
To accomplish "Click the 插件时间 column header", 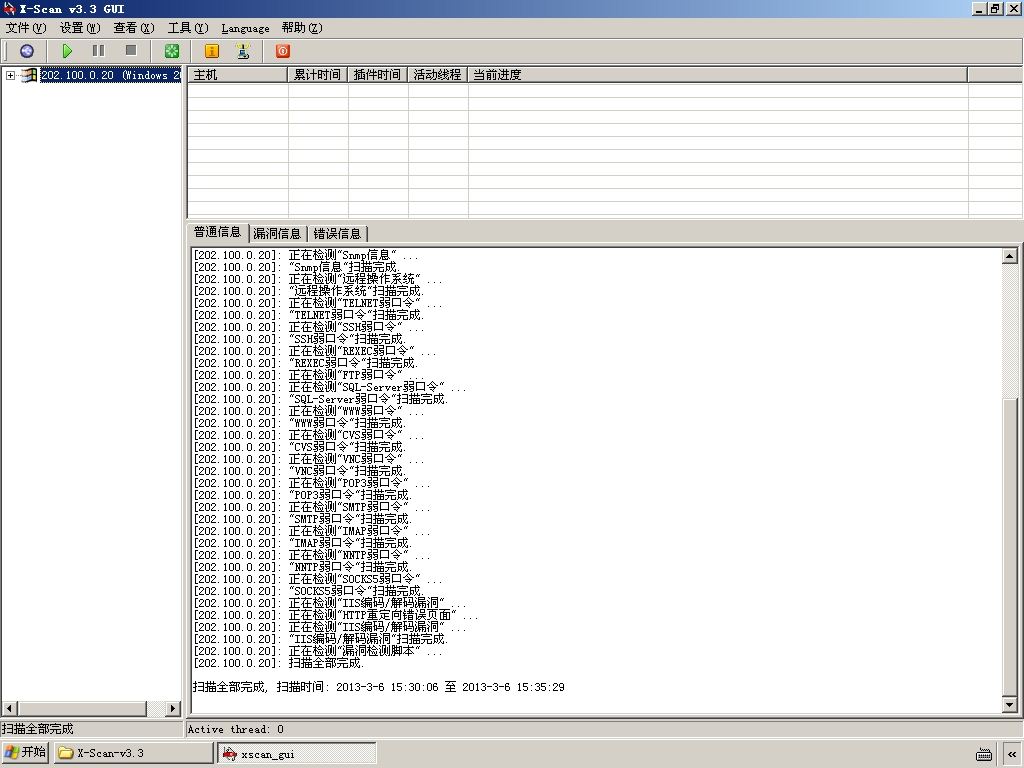I will click(377, 75).
